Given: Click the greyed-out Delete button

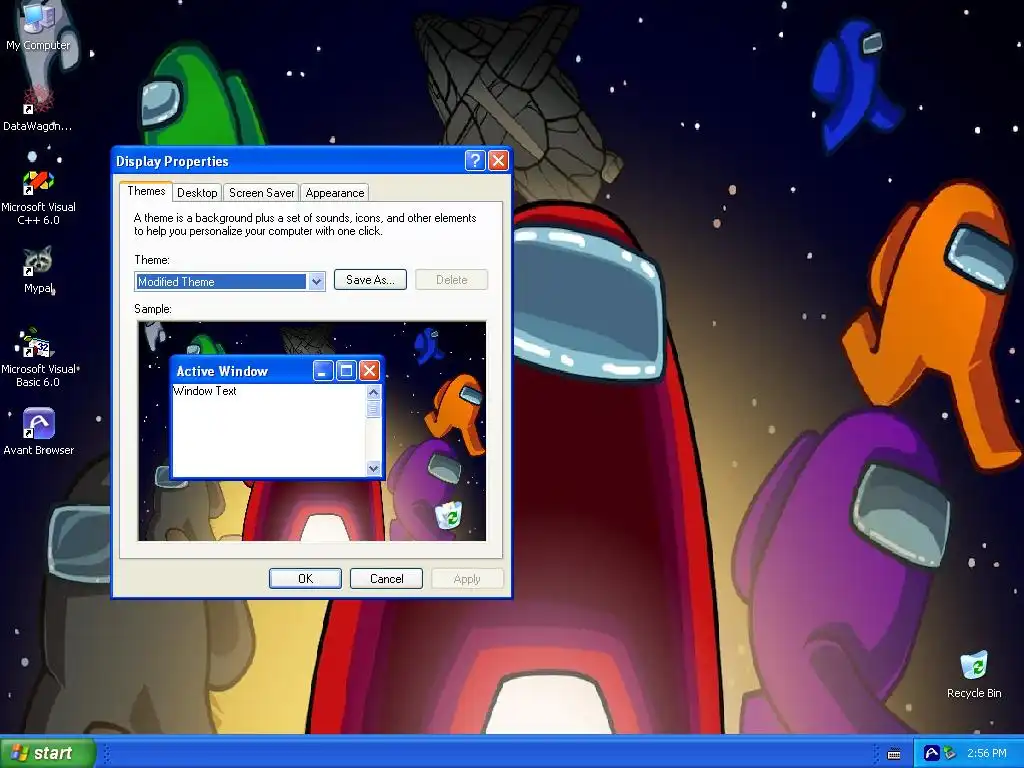Looking at the screenshot, I should [451, 280].
